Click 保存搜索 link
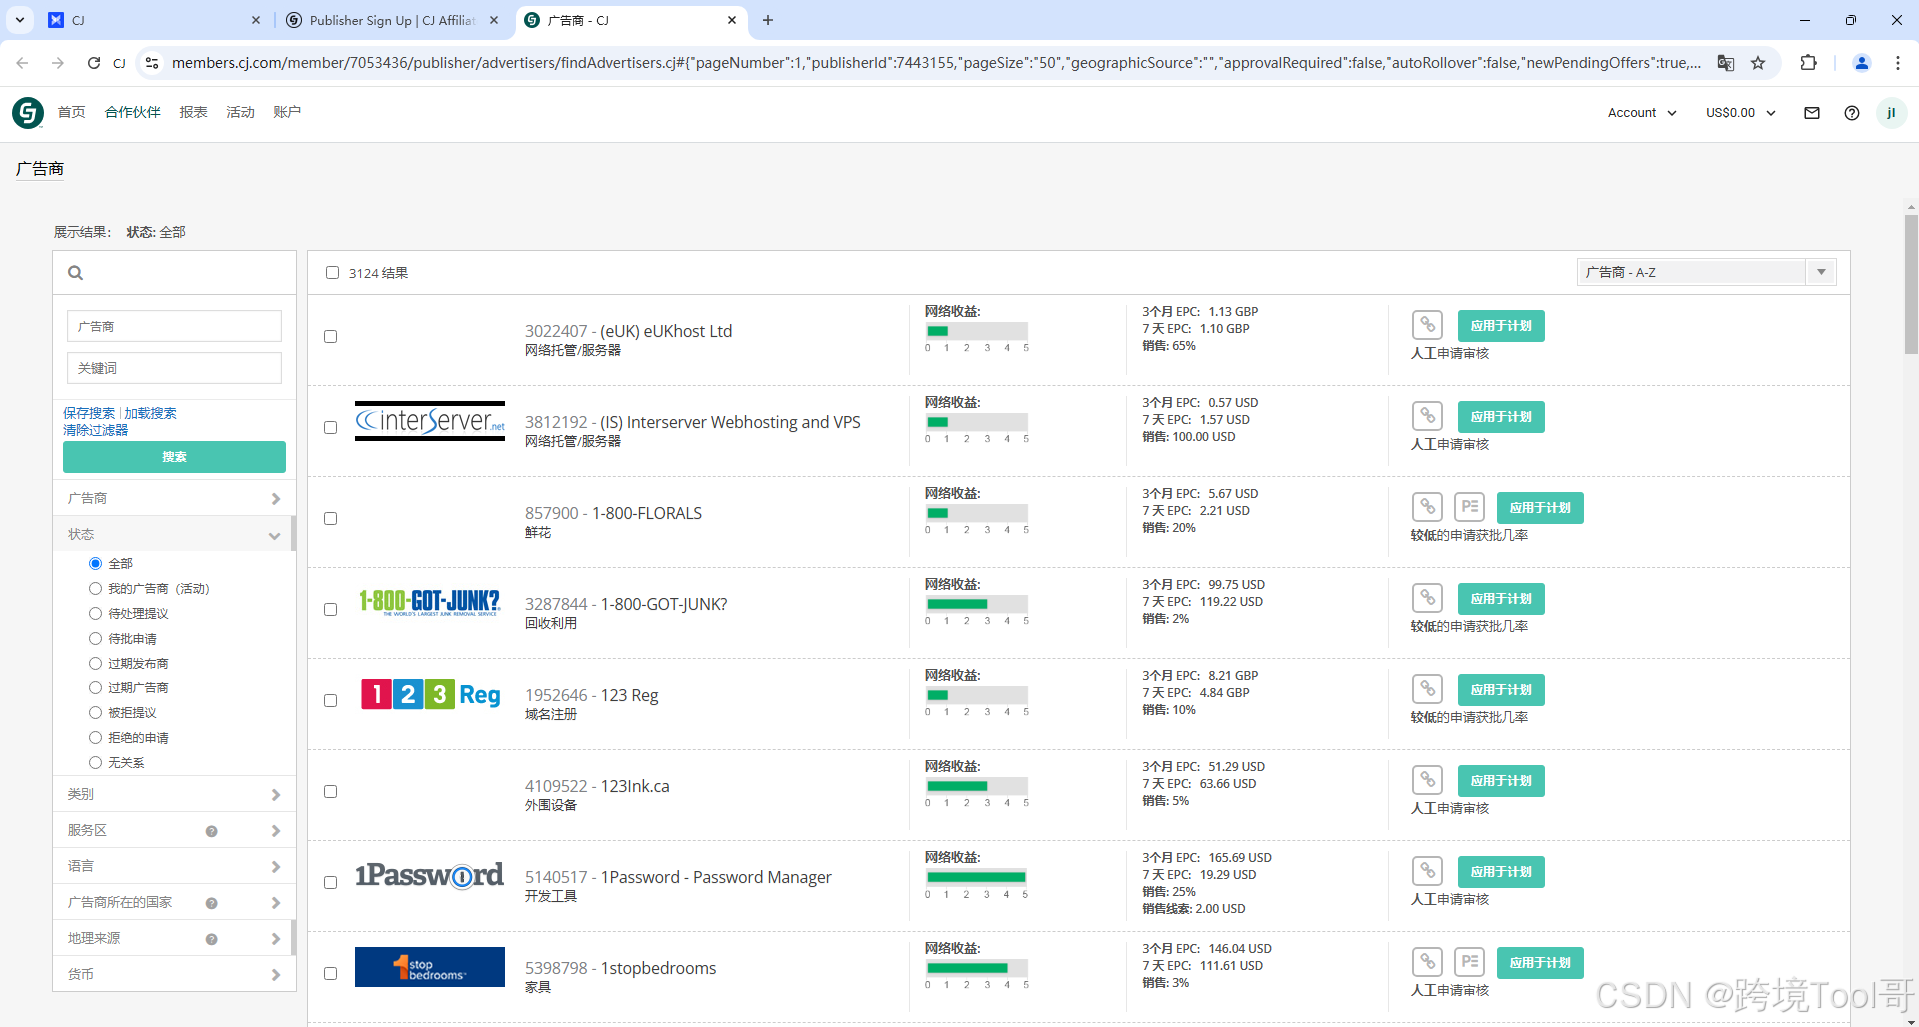This screenshot has width=1919, height=1027. 89,413
